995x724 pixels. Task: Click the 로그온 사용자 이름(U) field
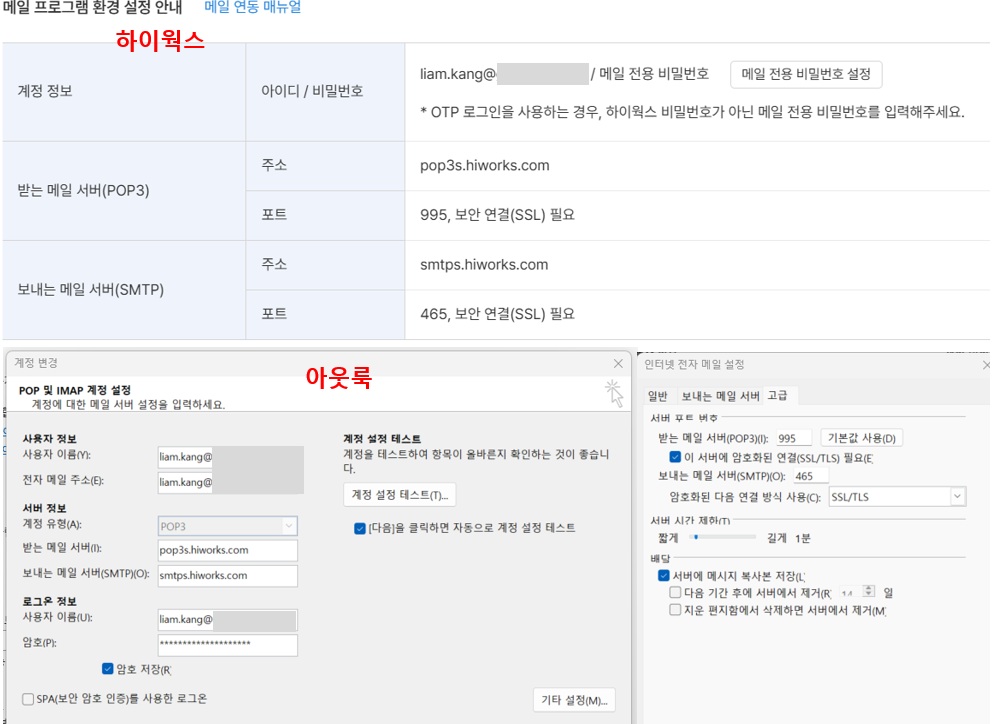click(227, 619)
